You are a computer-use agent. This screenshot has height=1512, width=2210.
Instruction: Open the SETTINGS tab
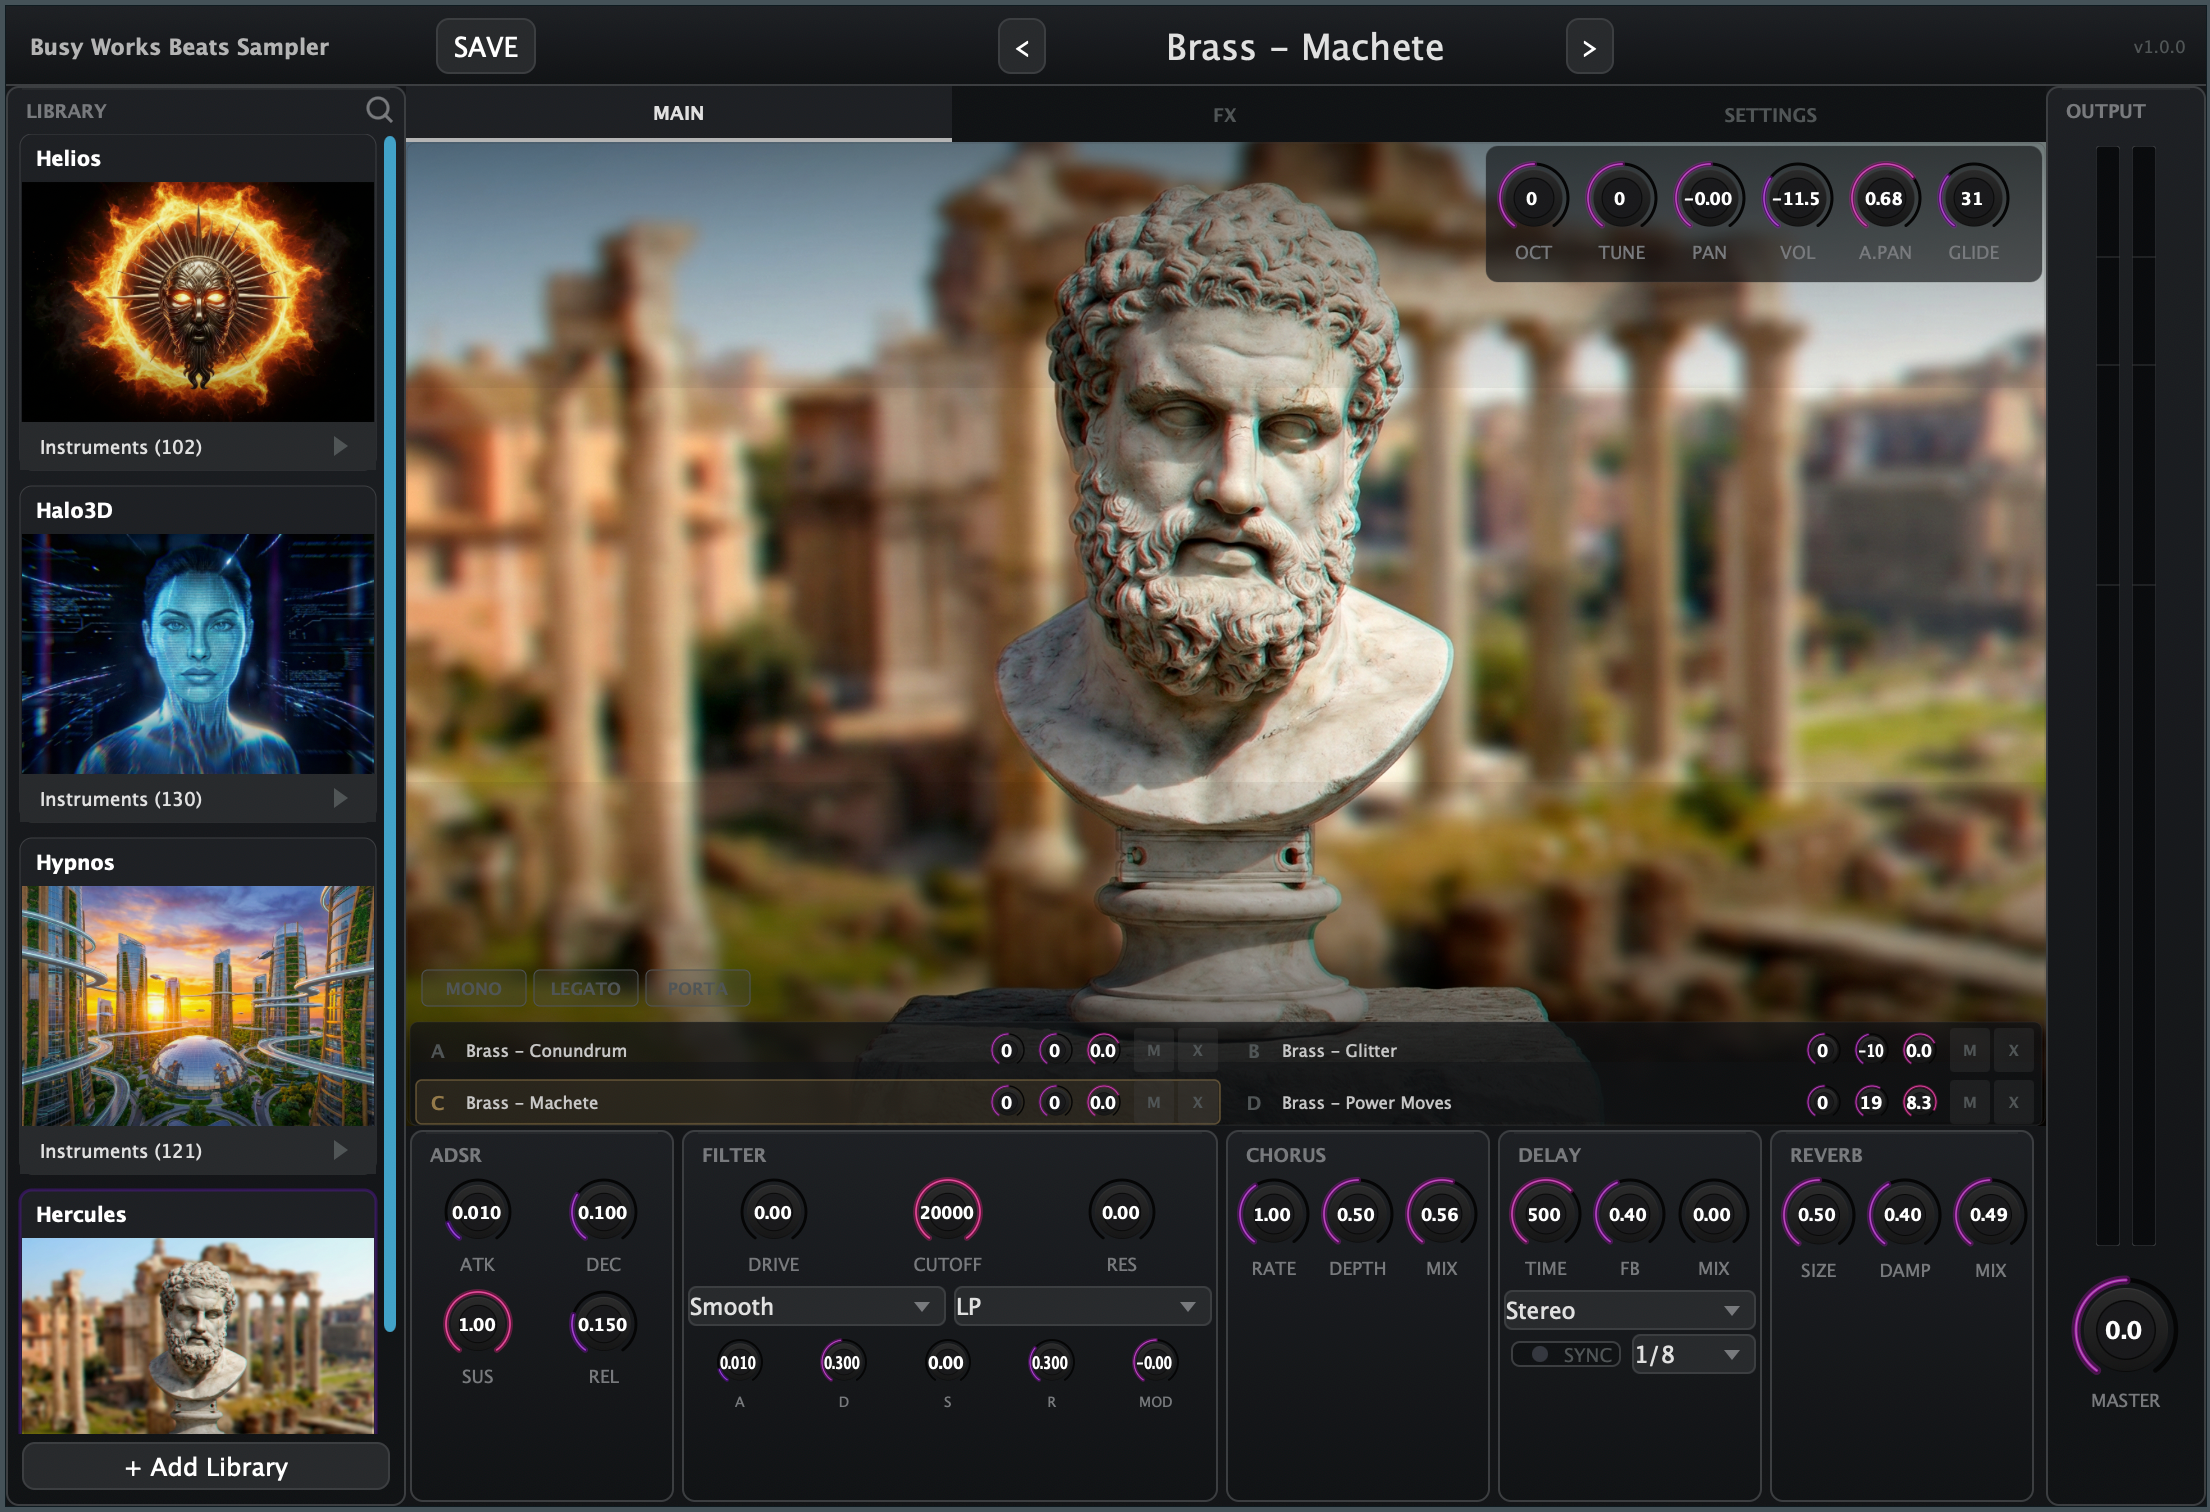coord(1769,114)
